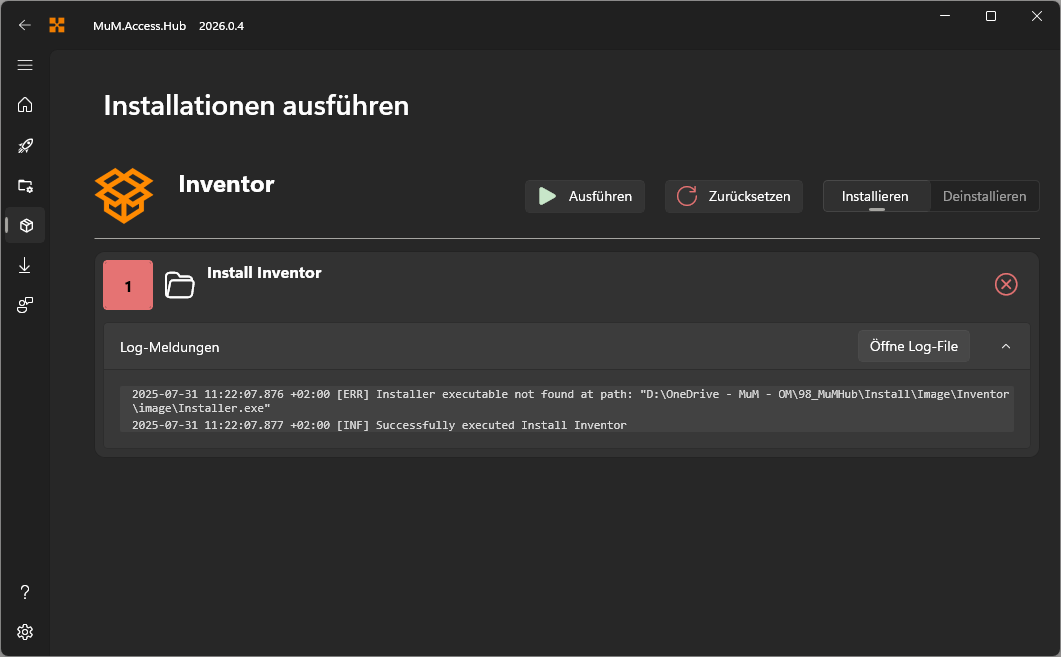Cancel the Install Inventor step
This screenshot has height=657, width=1061.
click(x=1006, y=284)
